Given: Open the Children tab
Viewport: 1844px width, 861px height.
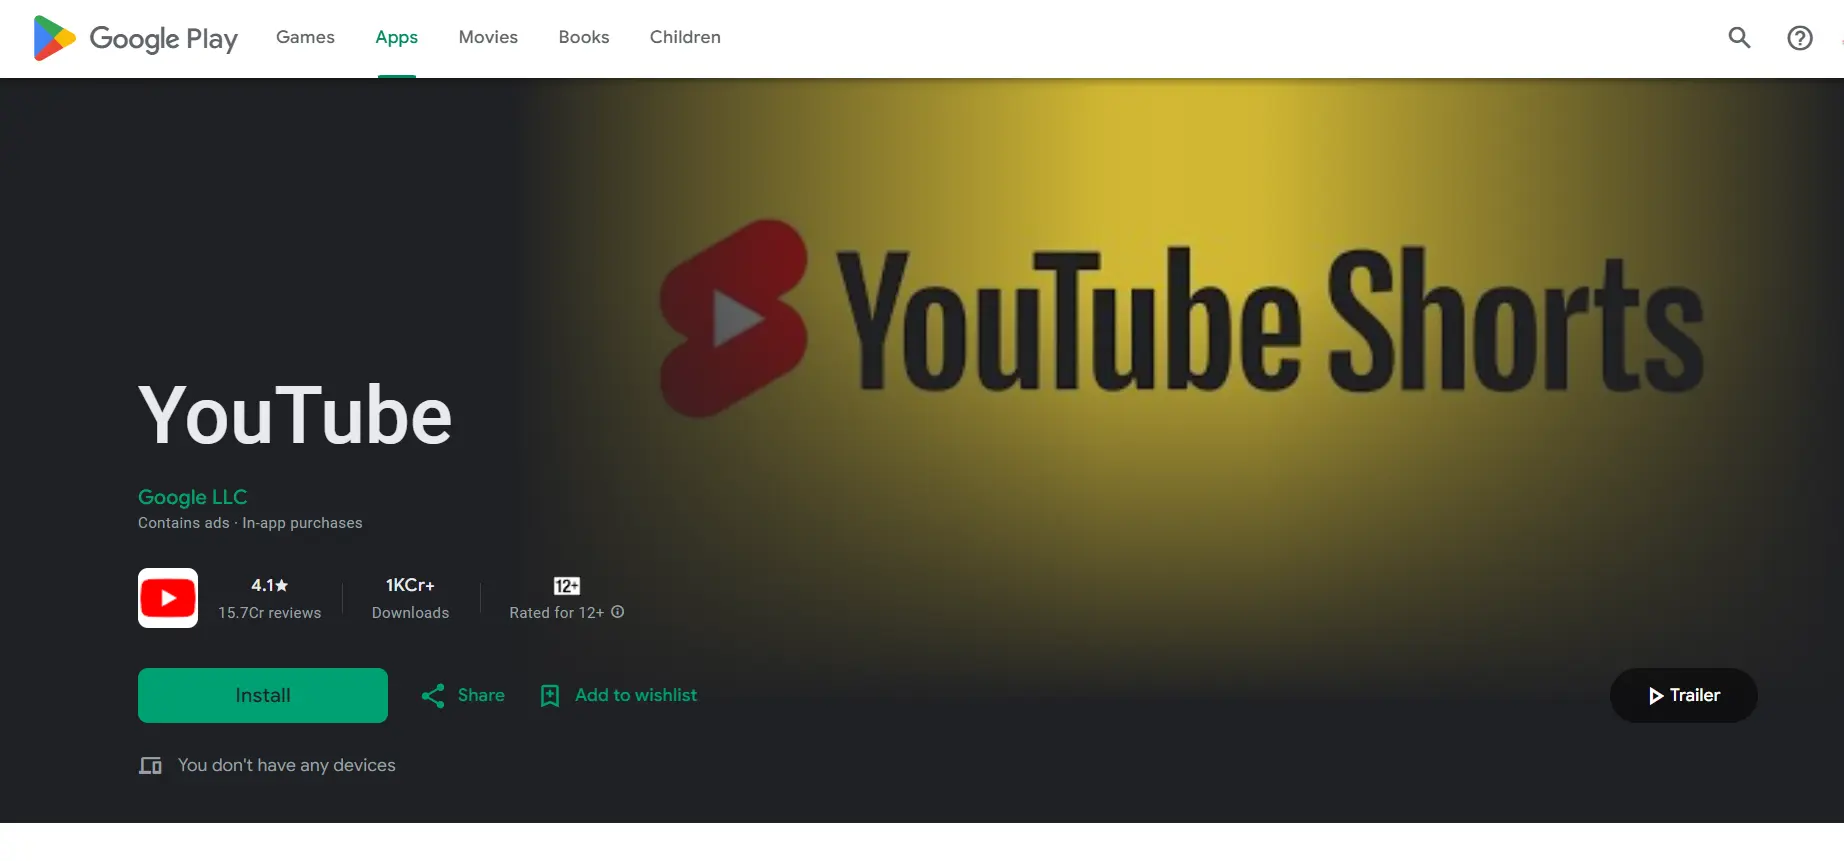Looking at the screenshot, I should click(x=685, y=37).
